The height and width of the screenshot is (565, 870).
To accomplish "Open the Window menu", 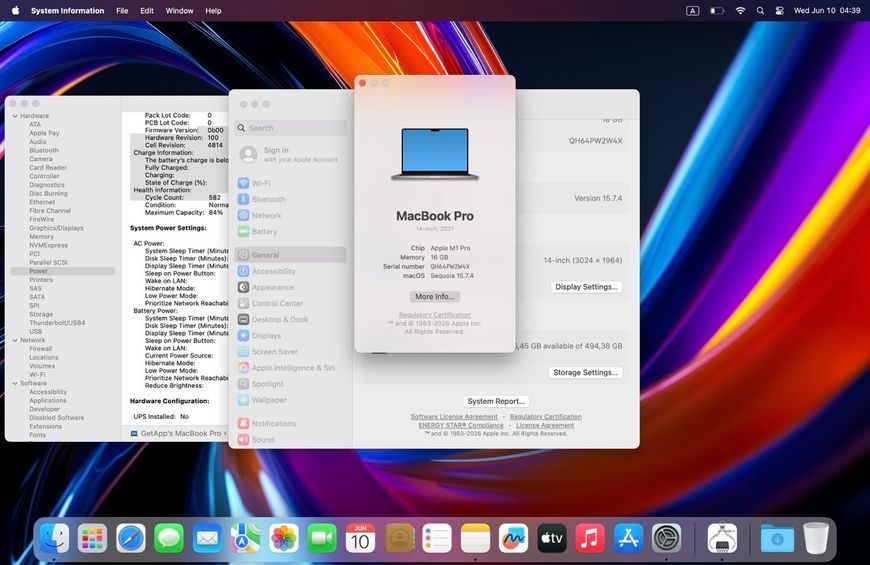I will [x=179, y=11].
